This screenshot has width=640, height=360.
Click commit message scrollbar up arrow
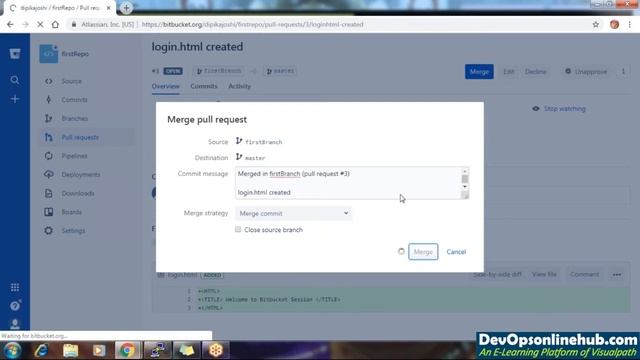click(x=464, y=171)
